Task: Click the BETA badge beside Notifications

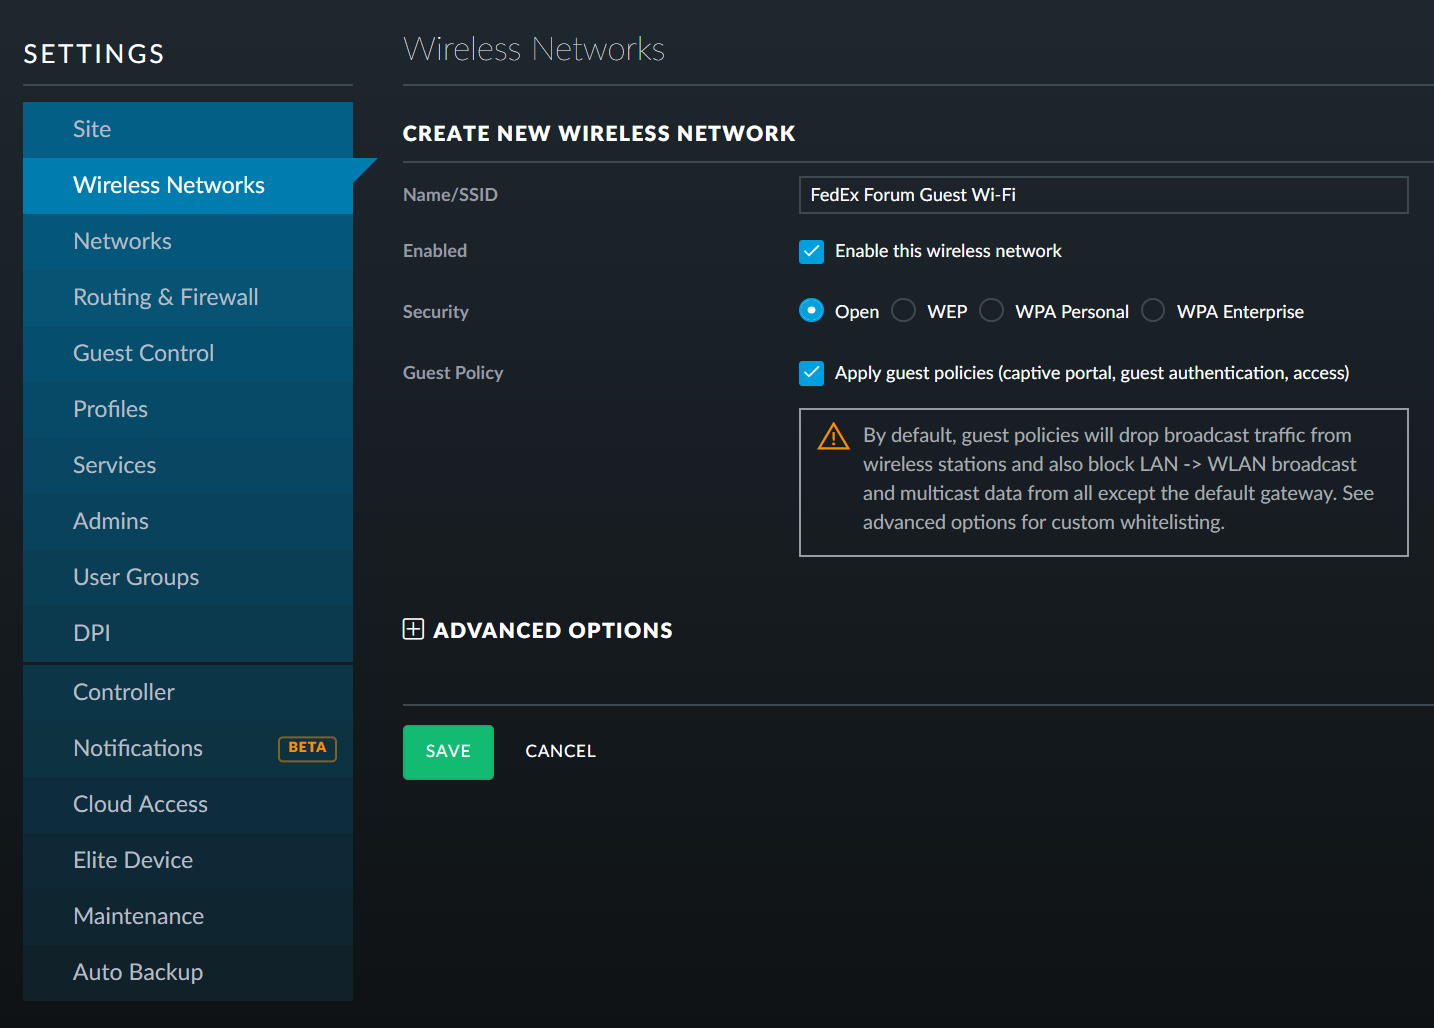Action: [307, 748]
